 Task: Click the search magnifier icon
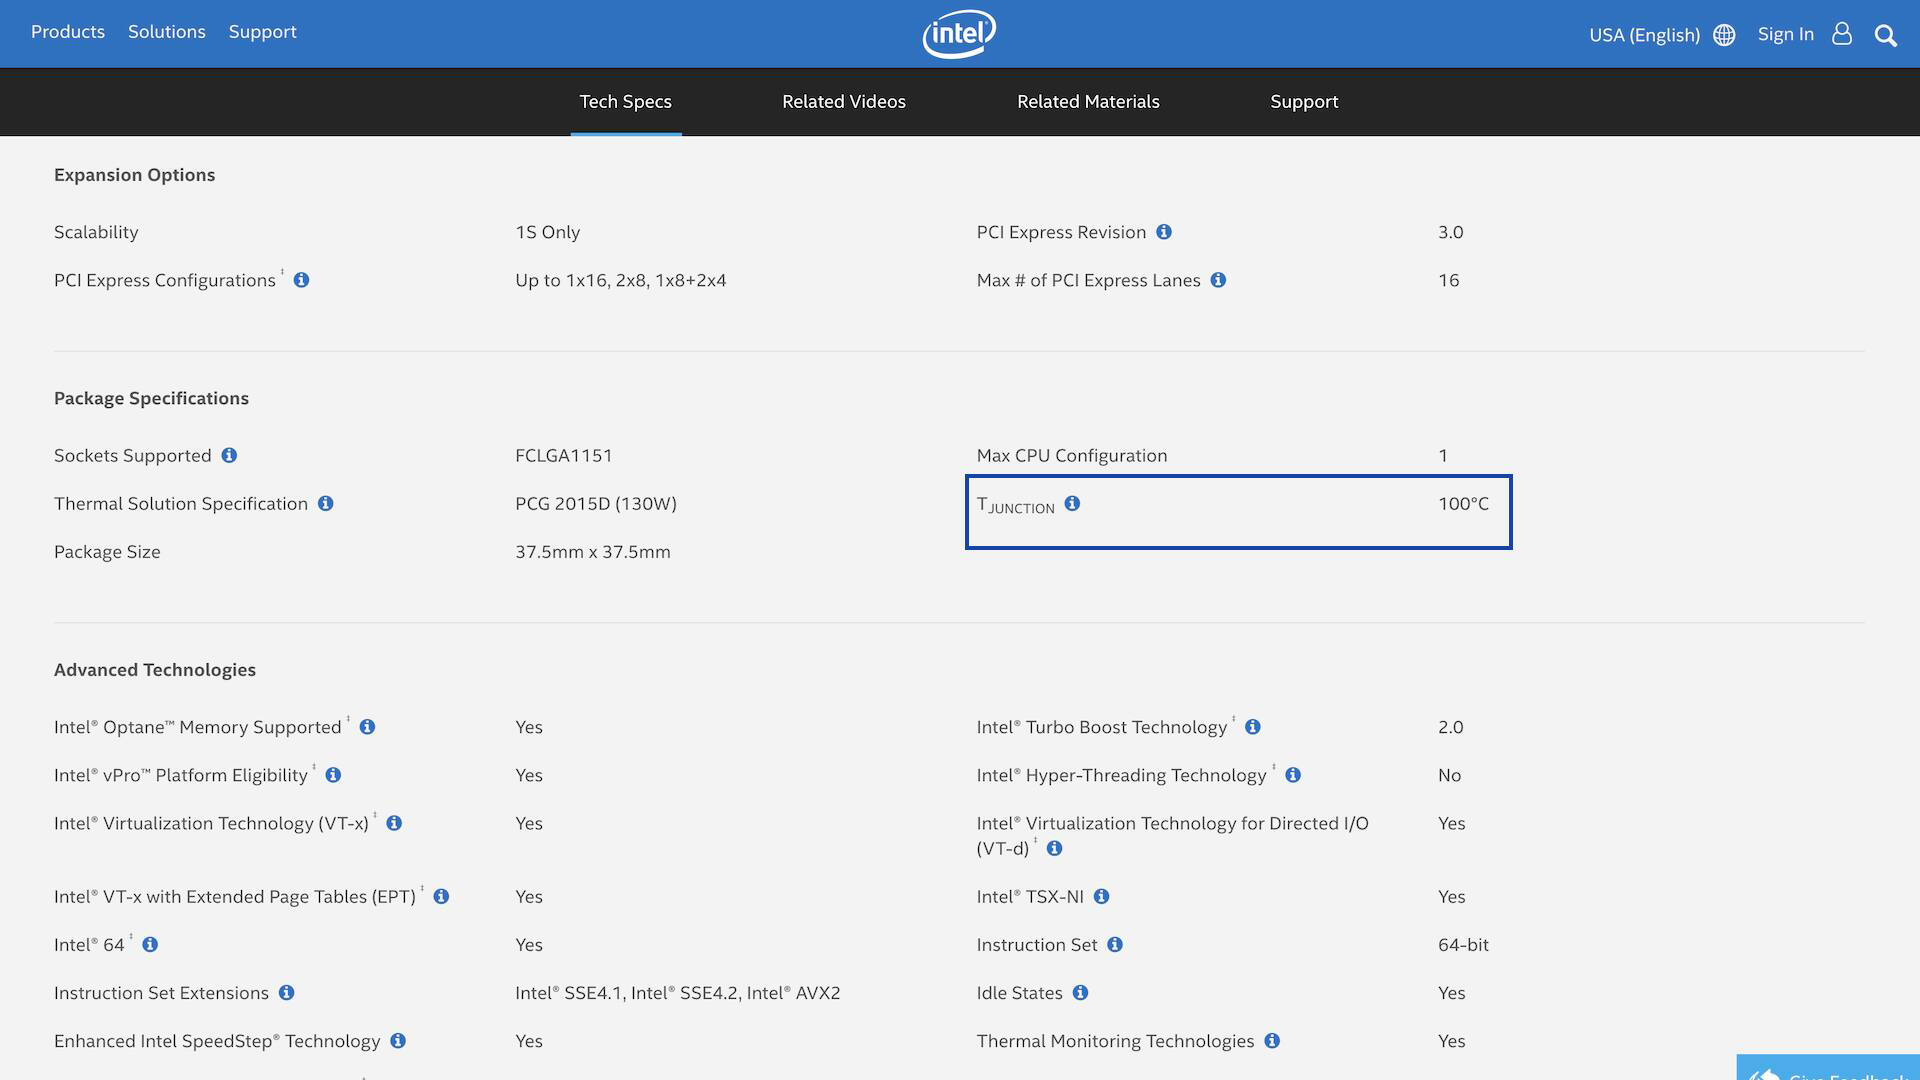click(x=1885, y=35)
